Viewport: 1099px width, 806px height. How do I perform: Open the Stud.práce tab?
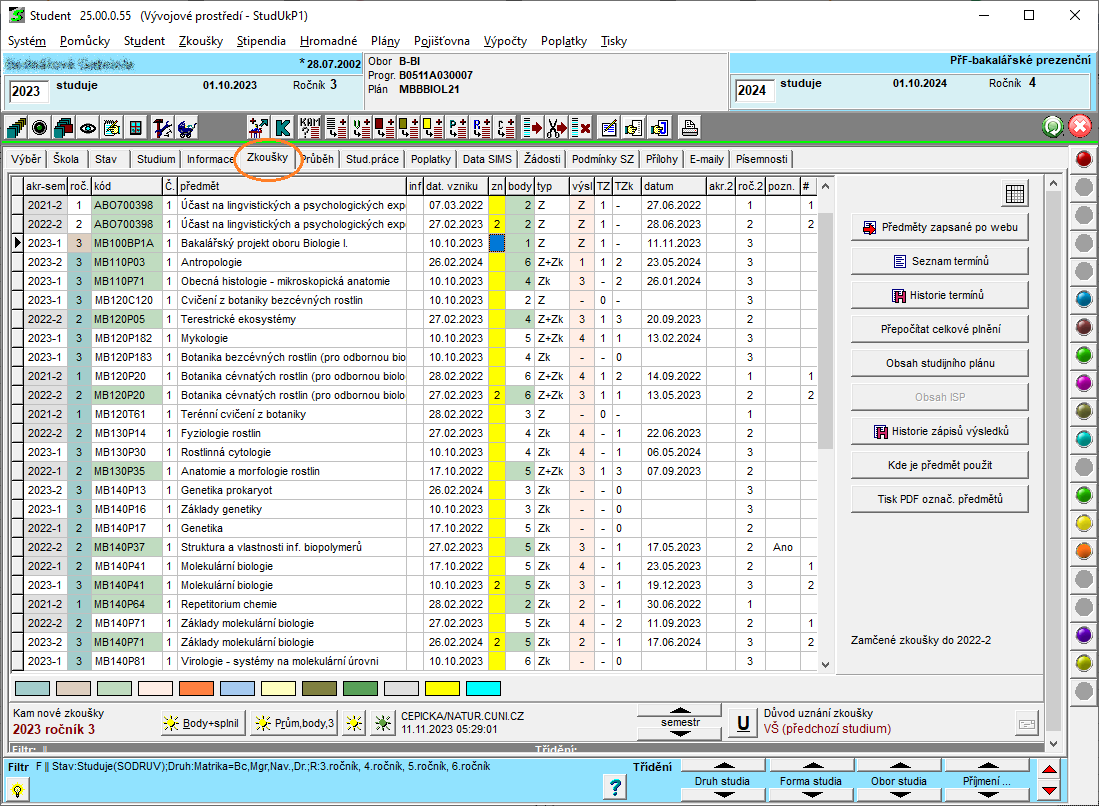[373, 159]
